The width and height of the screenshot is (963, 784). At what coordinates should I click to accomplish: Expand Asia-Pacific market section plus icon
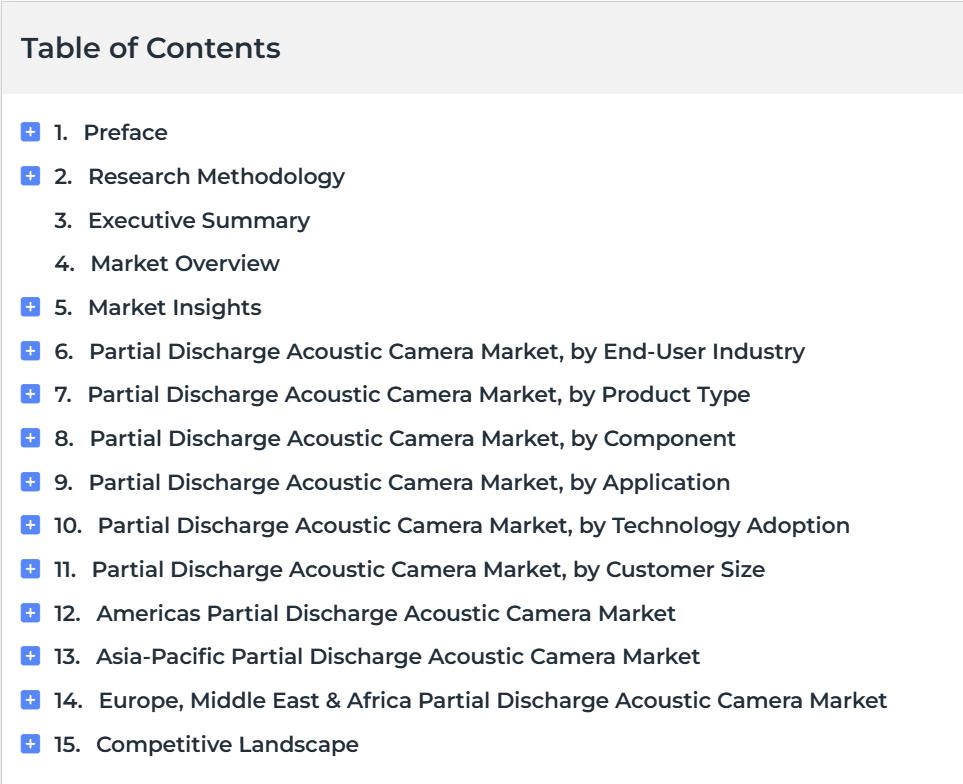pyautogui.click(x=30, y=656)
